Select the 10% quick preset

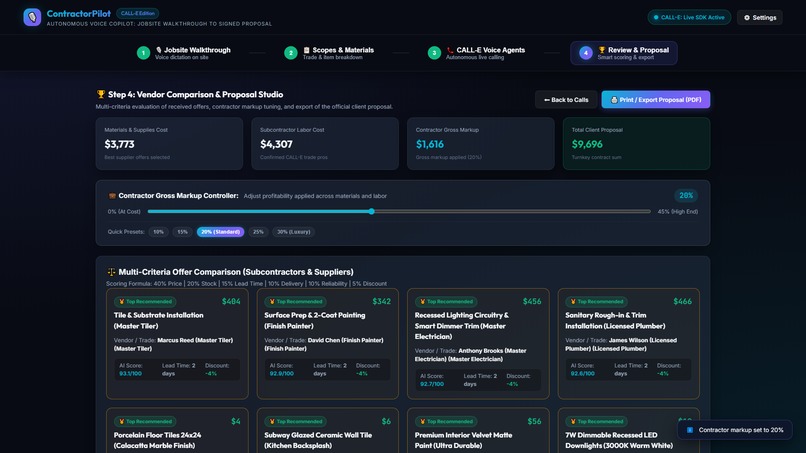coord(158,232)
